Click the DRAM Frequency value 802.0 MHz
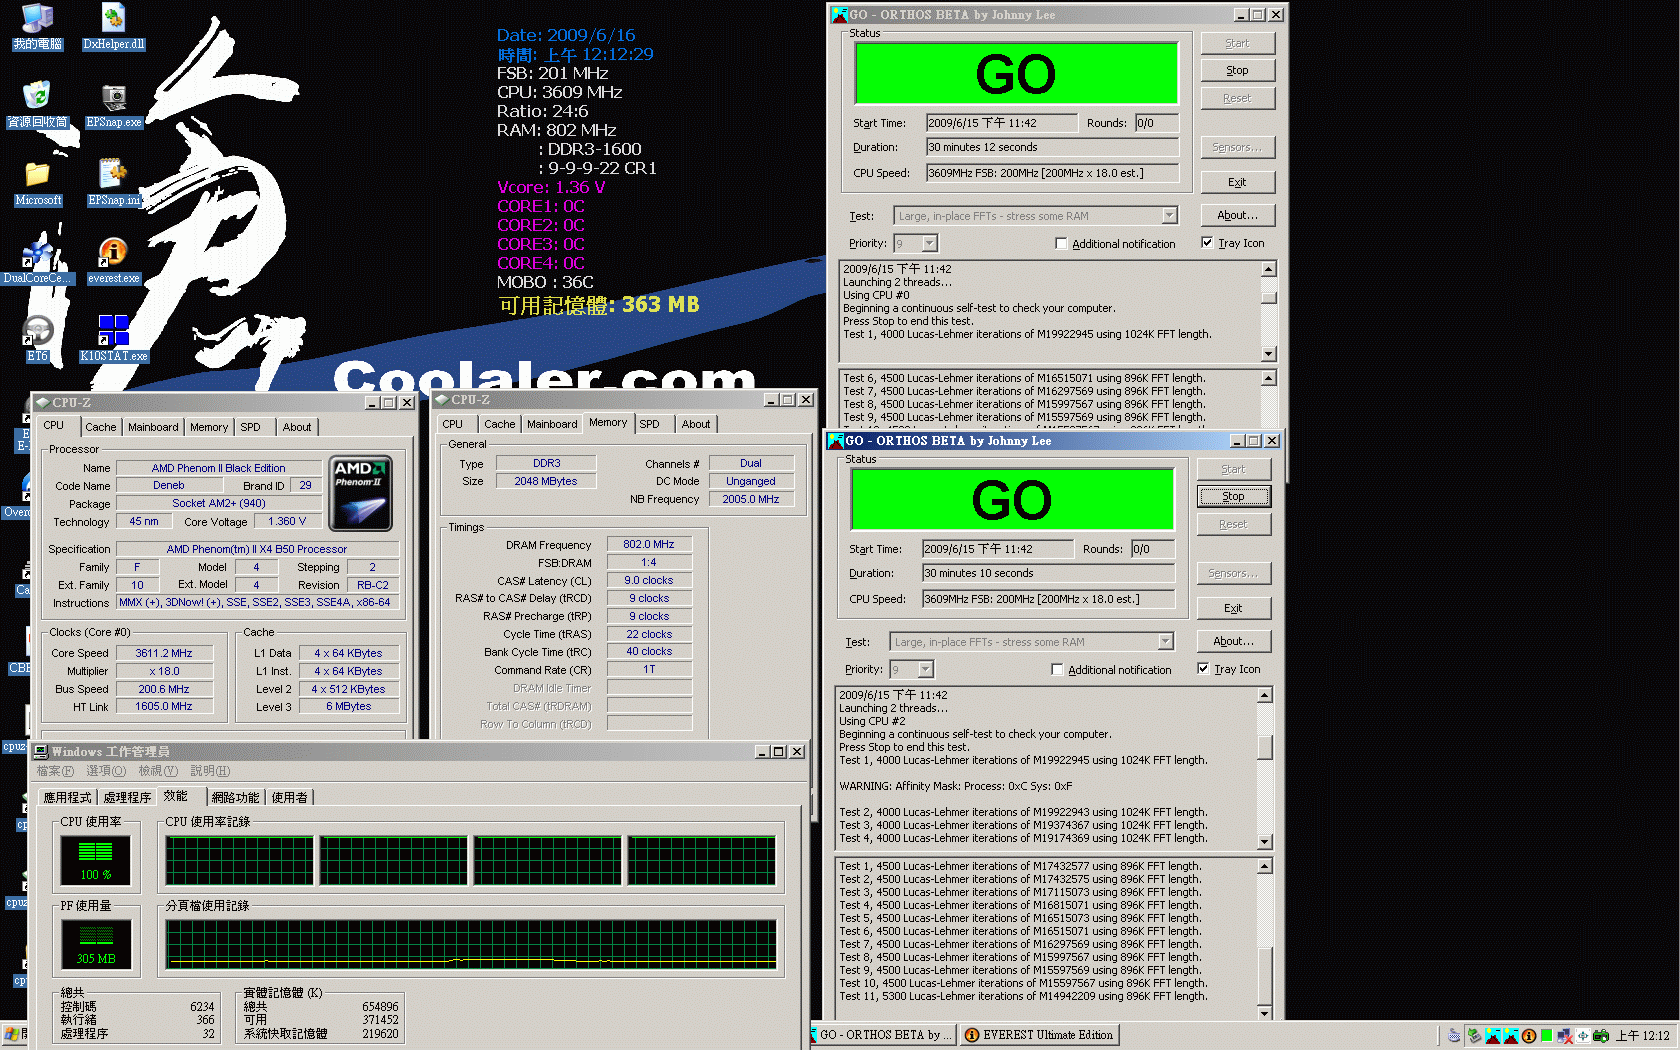The height and width of the screenshot is (1050, 1680). [649, 544]
